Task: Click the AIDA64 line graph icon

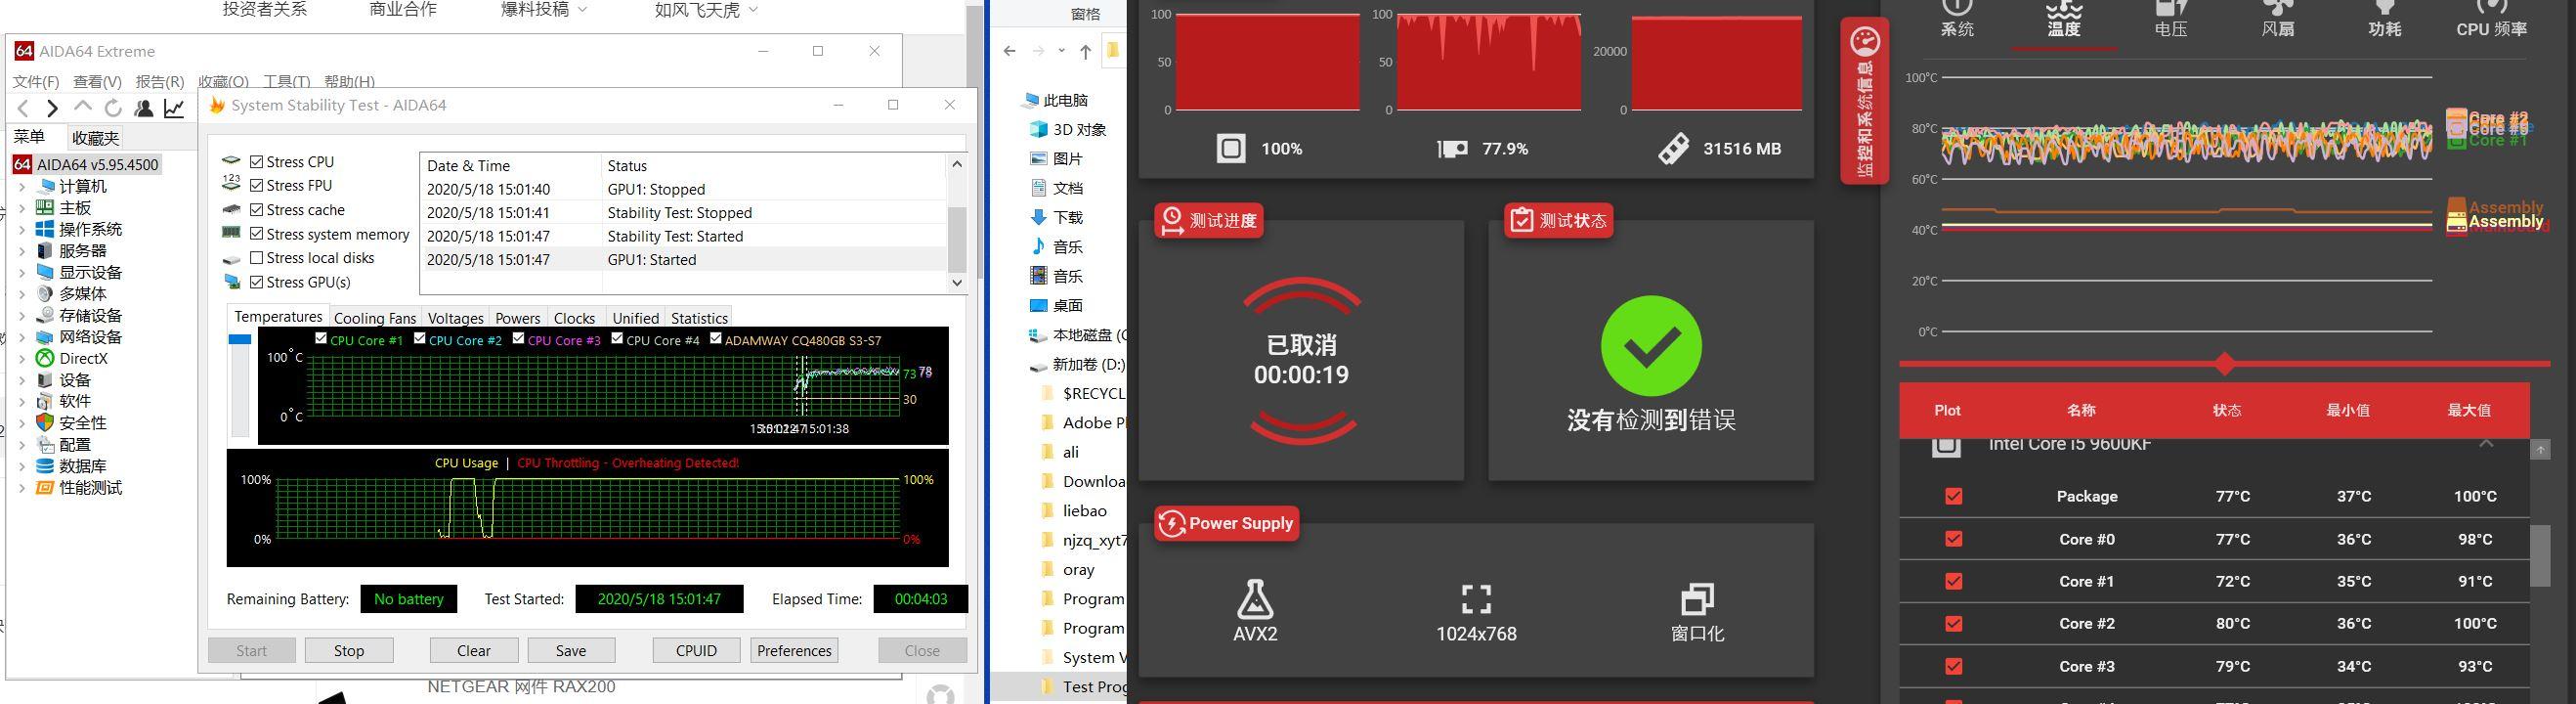Action: tap(174, 108)
